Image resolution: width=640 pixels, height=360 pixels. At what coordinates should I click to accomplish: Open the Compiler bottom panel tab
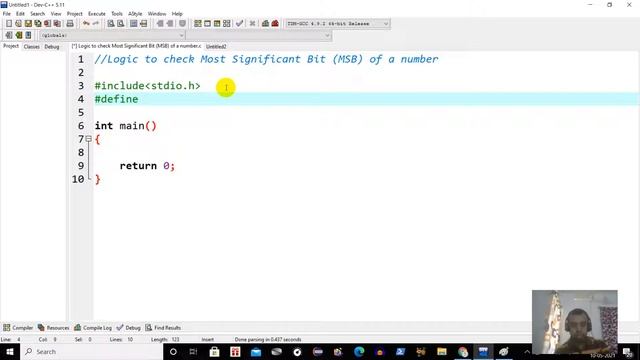18,328
